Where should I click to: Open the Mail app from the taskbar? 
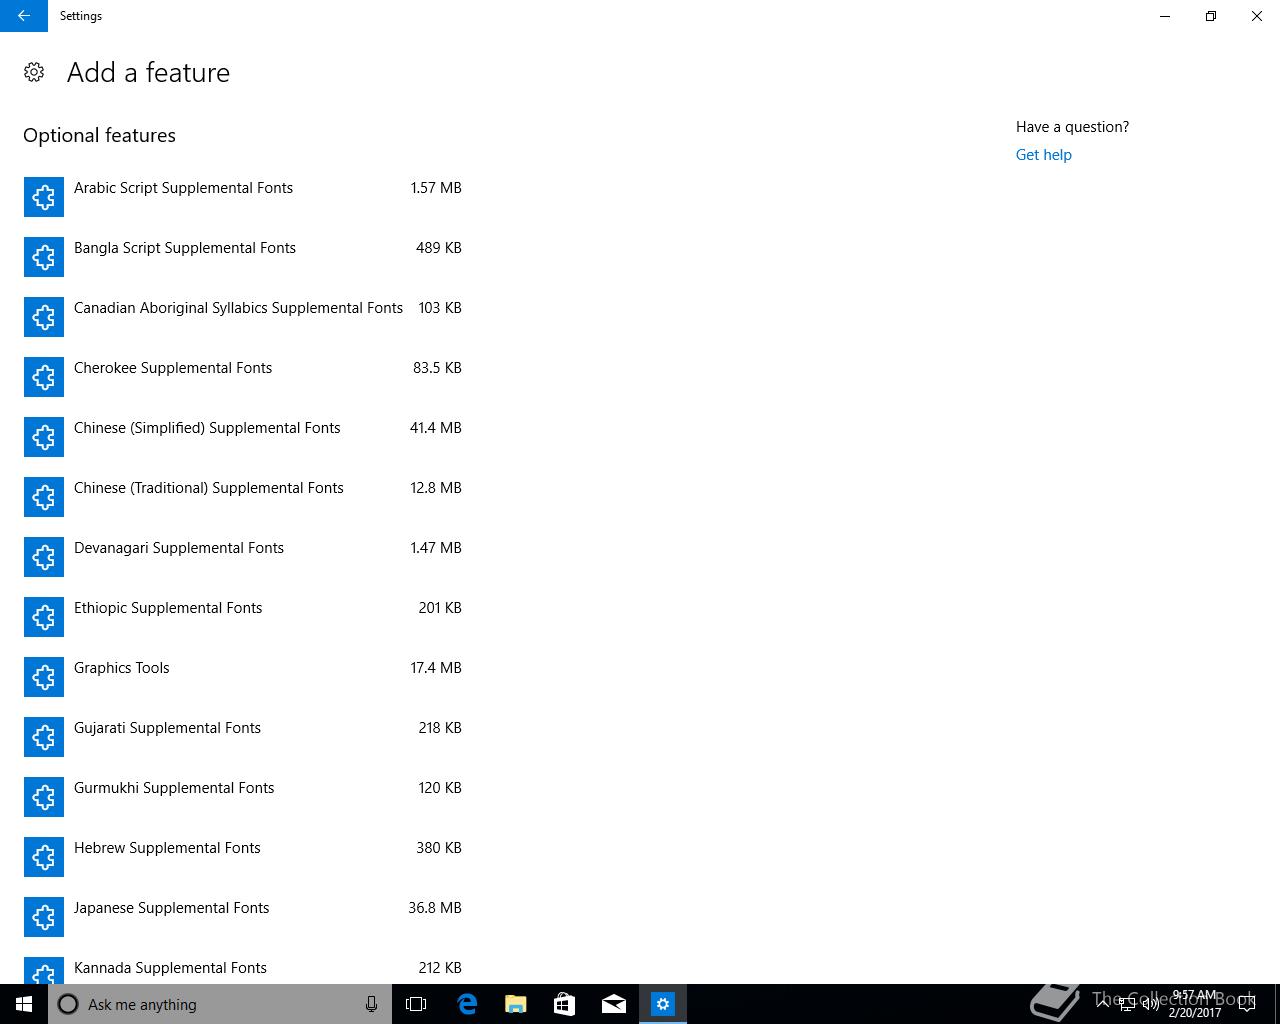point(614,1004)
